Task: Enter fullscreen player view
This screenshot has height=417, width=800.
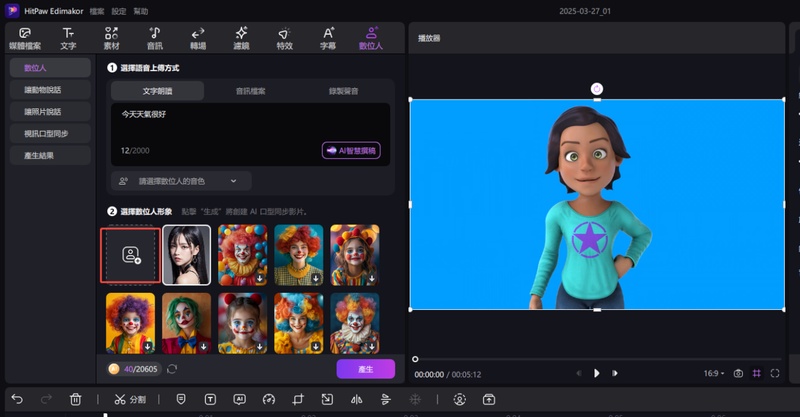Action: [775, 374]
